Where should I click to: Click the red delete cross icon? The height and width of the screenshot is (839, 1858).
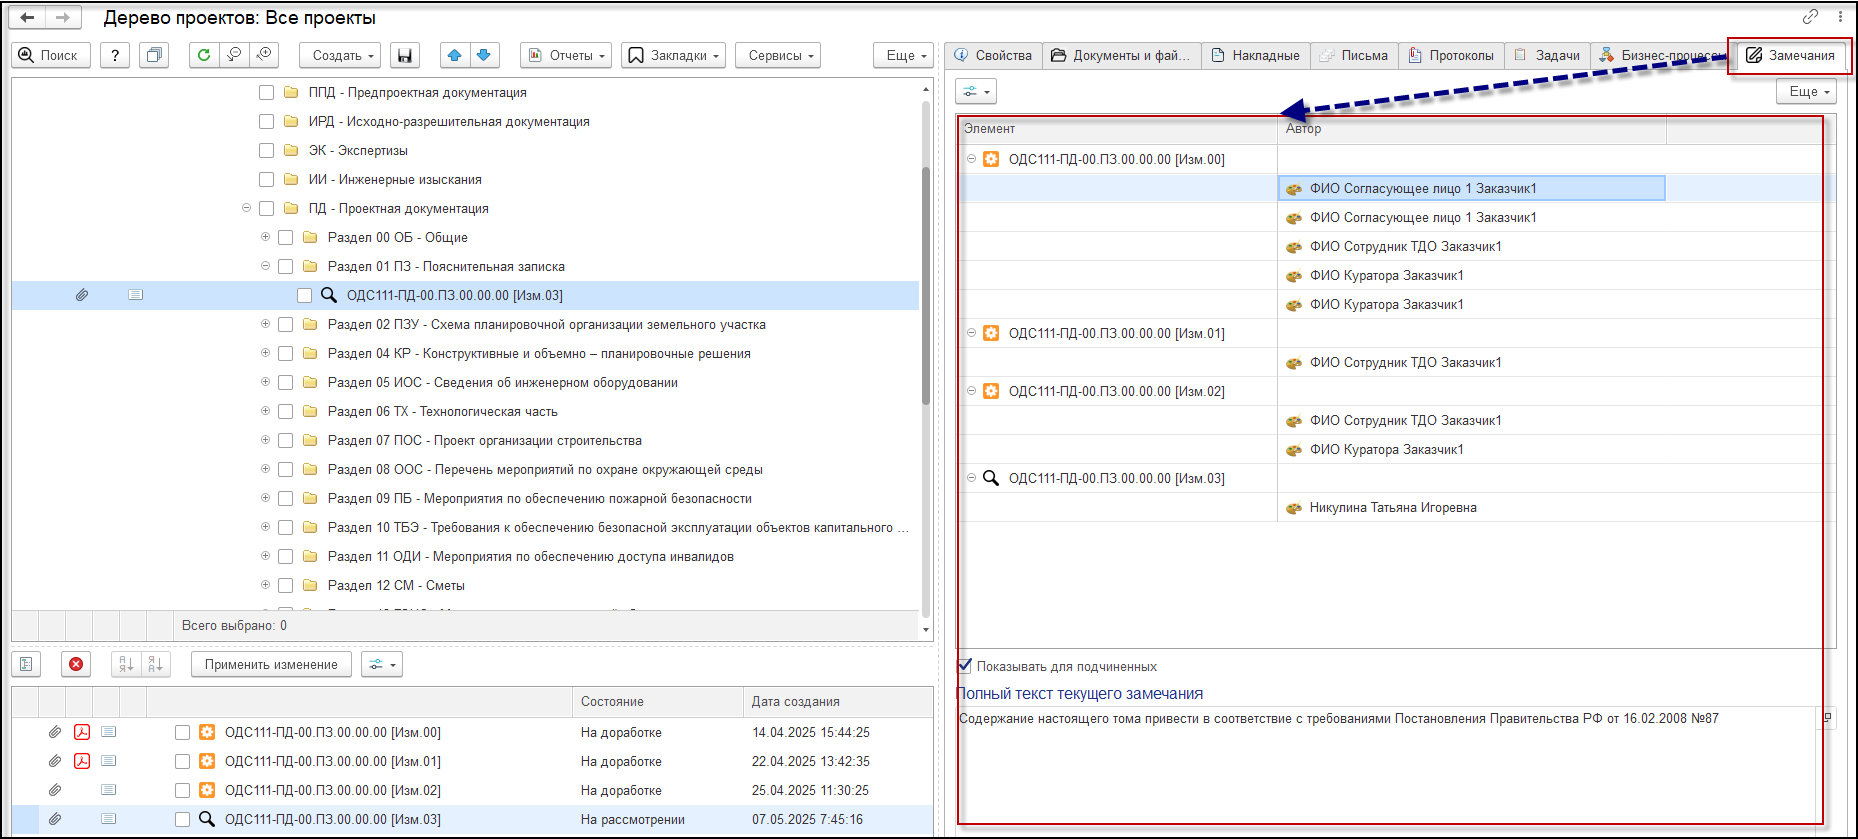click(x=76, y=664)
